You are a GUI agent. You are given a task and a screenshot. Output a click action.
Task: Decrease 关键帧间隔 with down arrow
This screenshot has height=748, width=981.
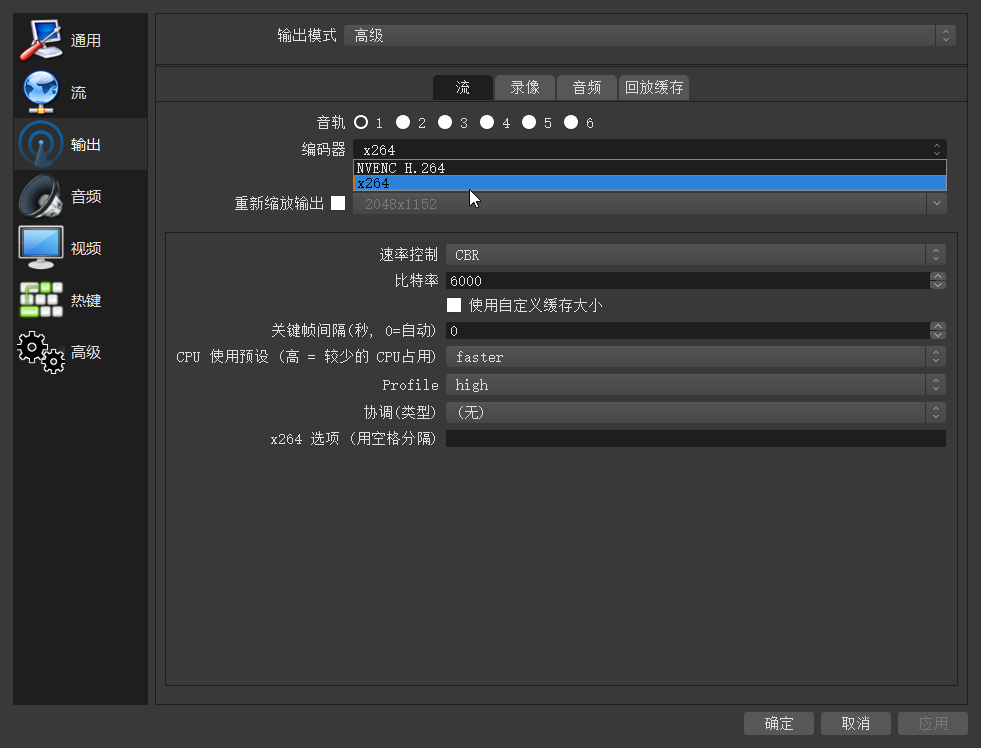(937, 335)
